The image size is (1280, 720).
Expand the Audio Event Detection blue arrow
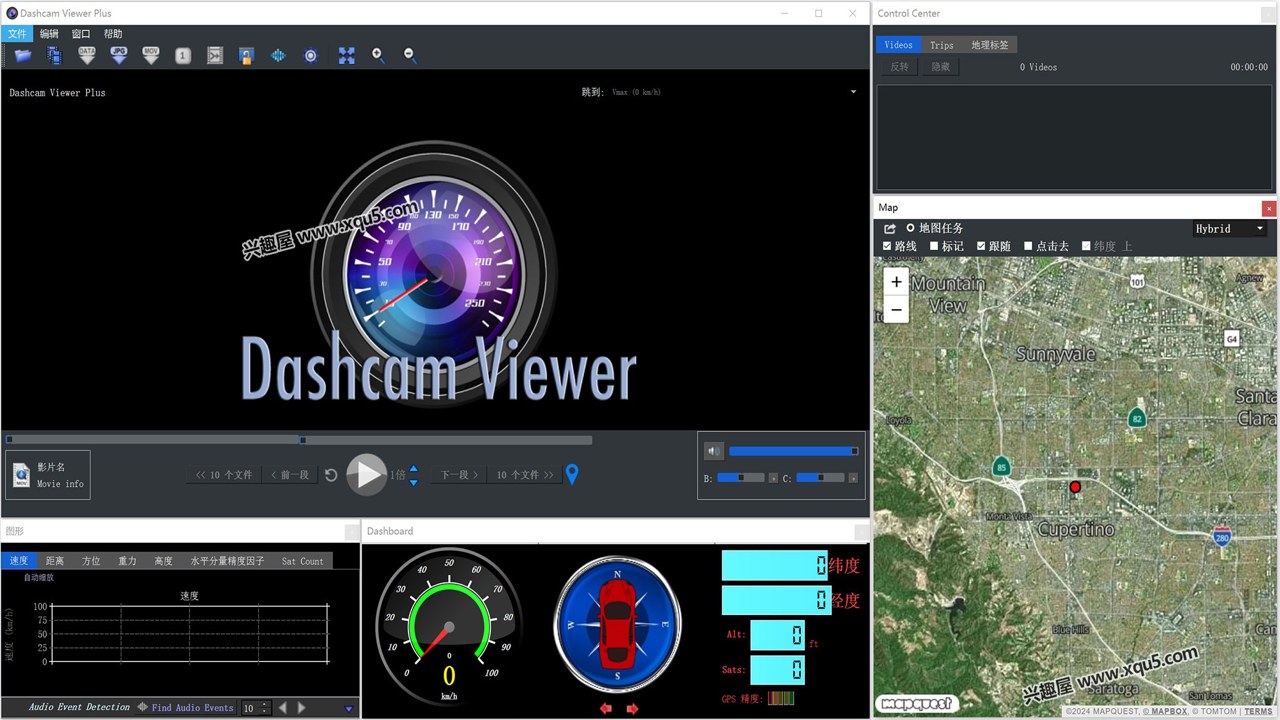click(x=349, y=709)
